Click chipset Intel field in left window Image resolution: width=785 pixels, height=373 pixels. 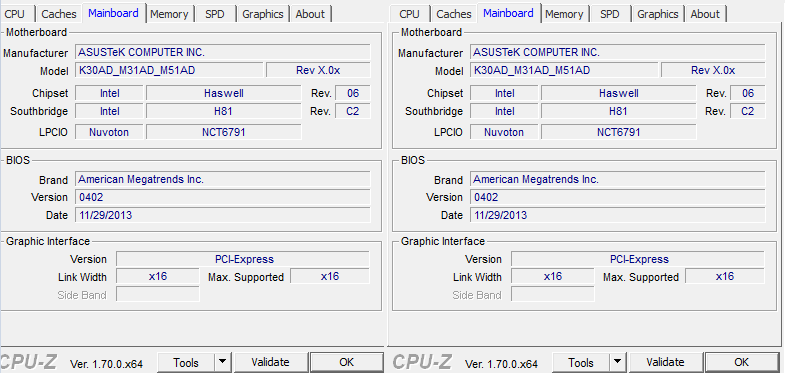coord(109,93)
